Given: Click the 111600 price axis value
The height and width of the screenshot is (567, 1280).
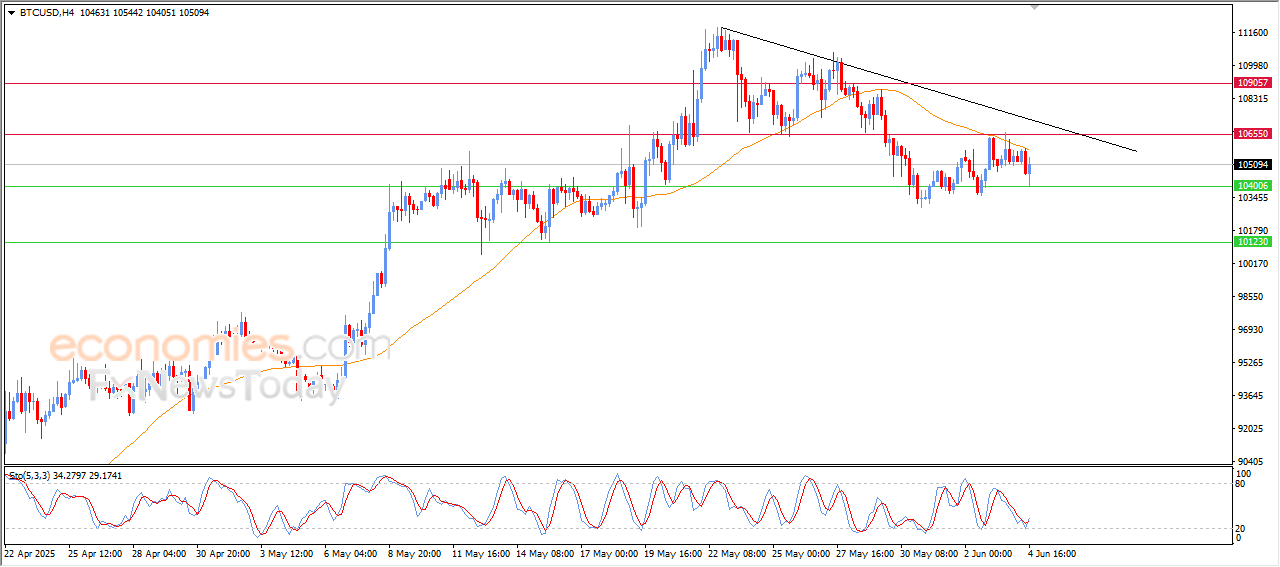Looking at the screenshot, I should (1253, 33).
